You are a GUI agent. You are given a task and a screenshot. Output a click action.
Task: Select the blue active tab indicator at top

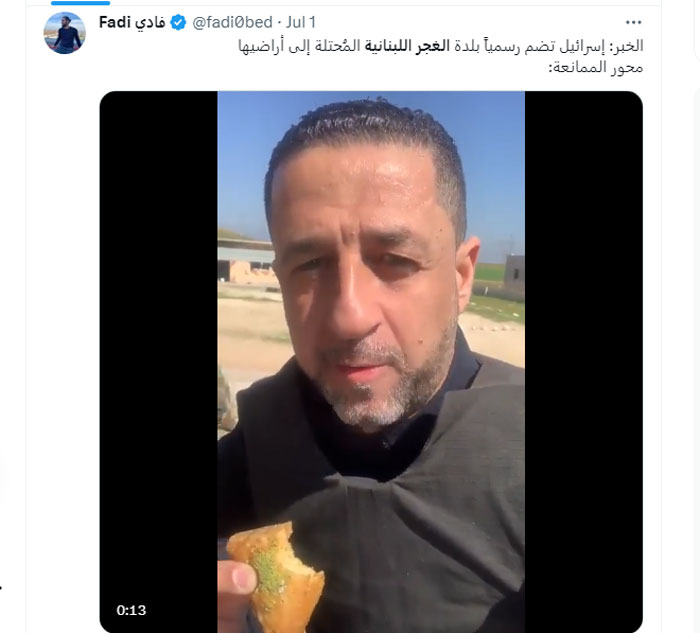pos(80,3)
